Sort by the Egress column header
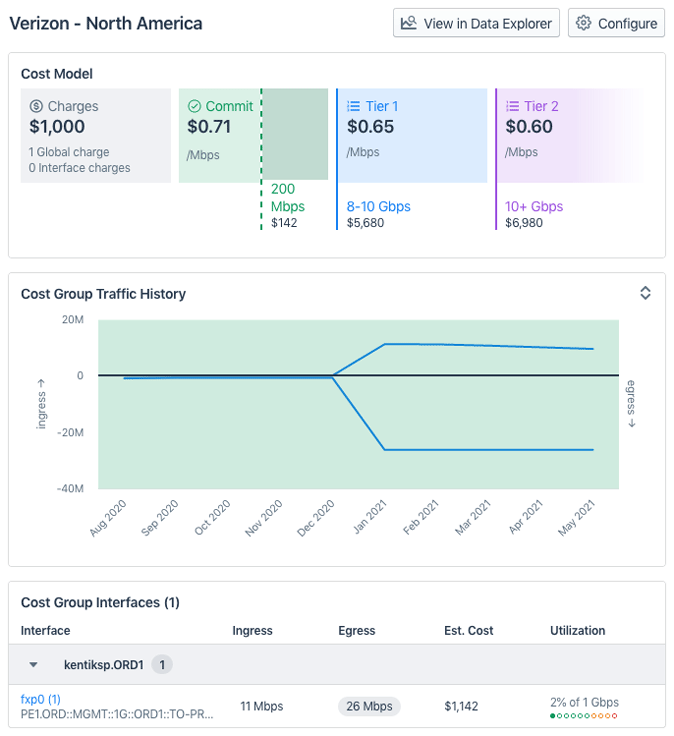Screen dimensions: 674x736 point(357,631)
